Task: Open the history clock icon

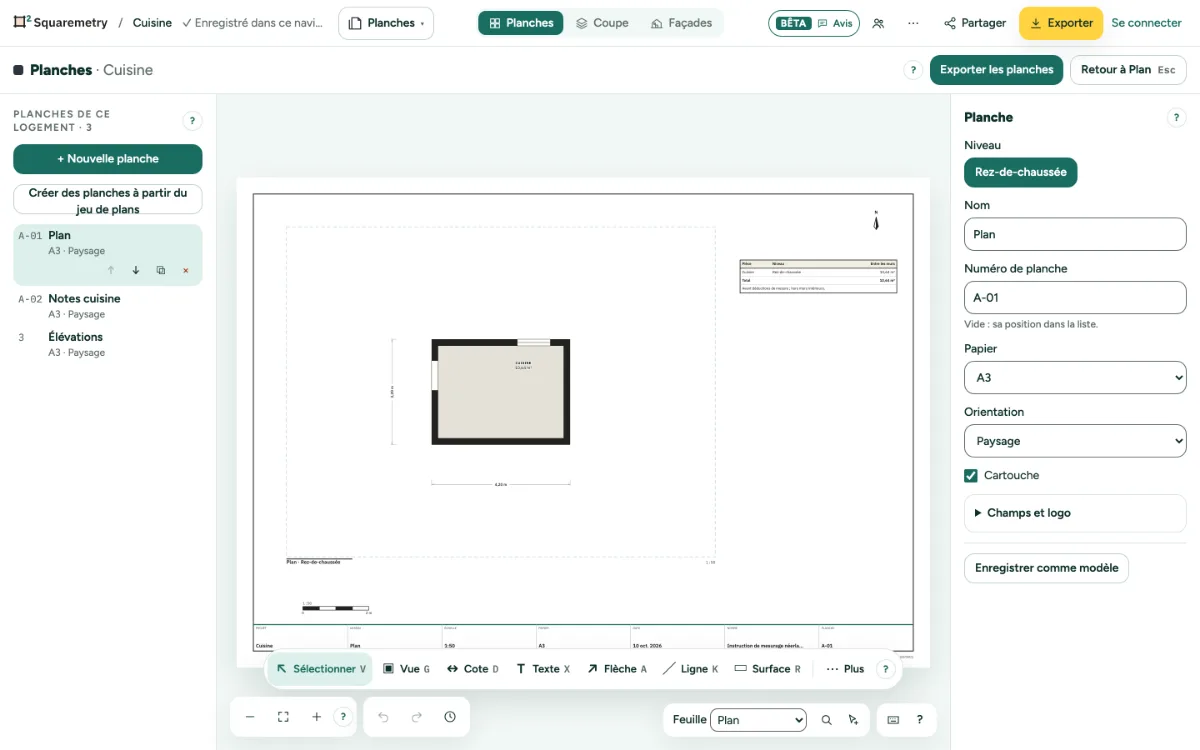Action: click(450, 717)
